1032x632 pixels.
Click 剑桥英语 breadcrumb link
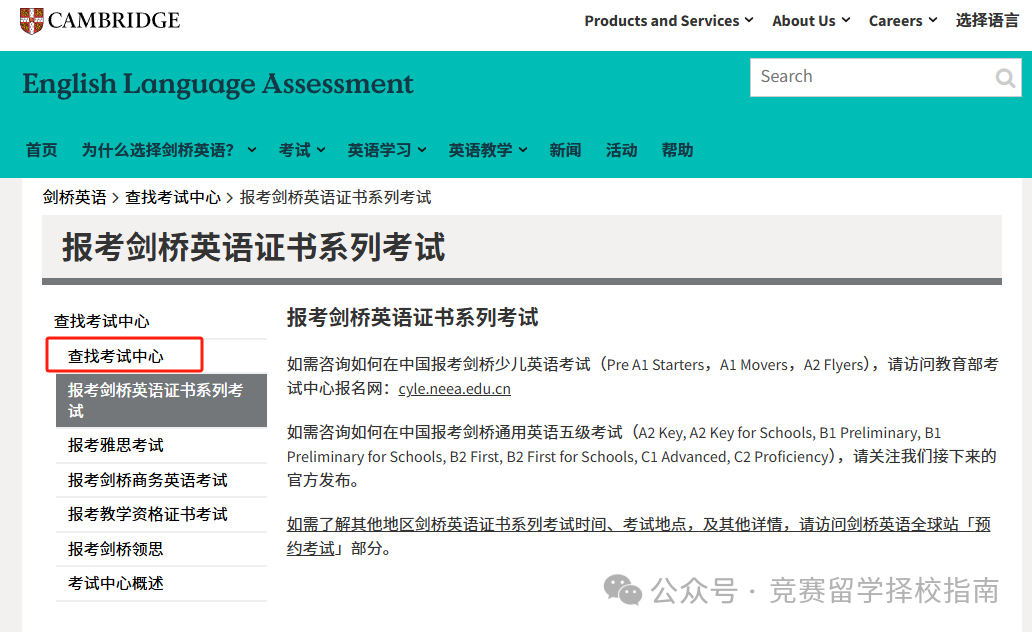click(74, 198)
